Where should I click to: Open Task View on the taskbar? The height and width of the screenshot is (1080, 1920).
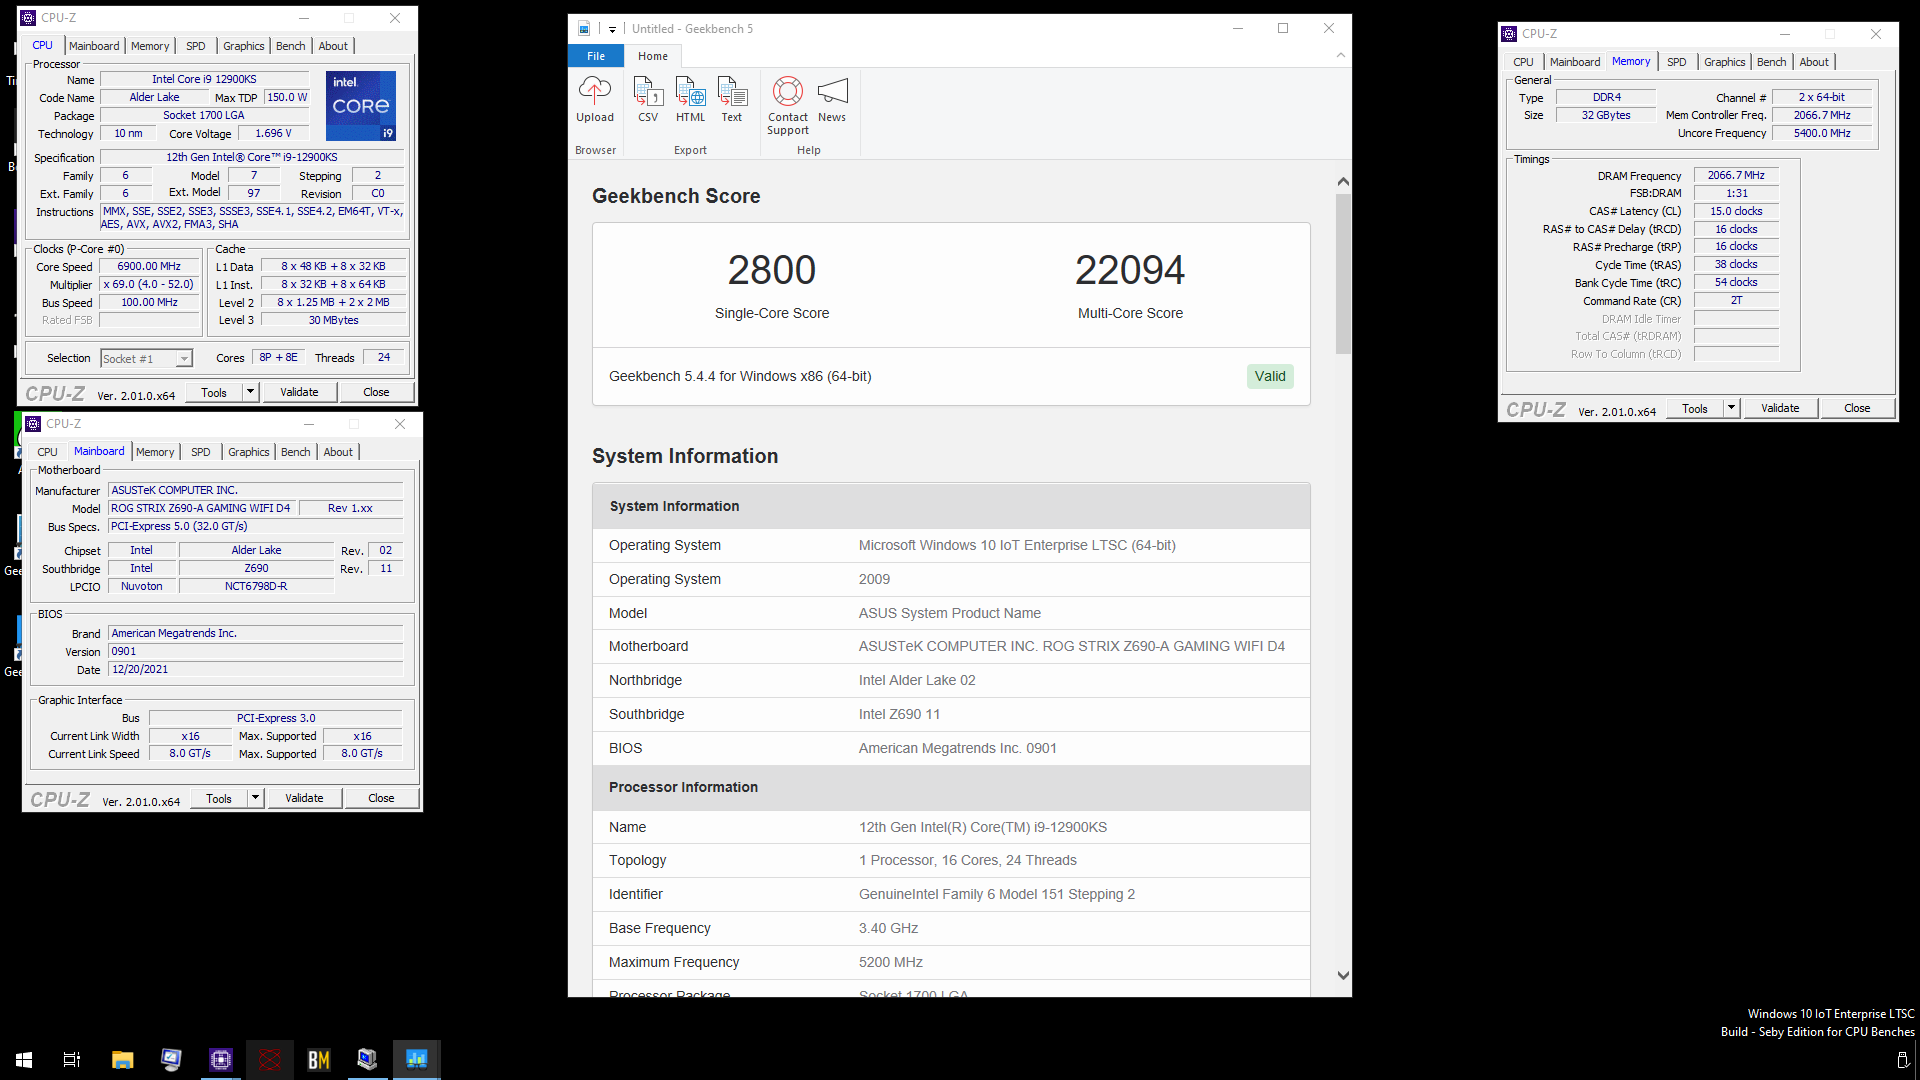click(72, 1059)
